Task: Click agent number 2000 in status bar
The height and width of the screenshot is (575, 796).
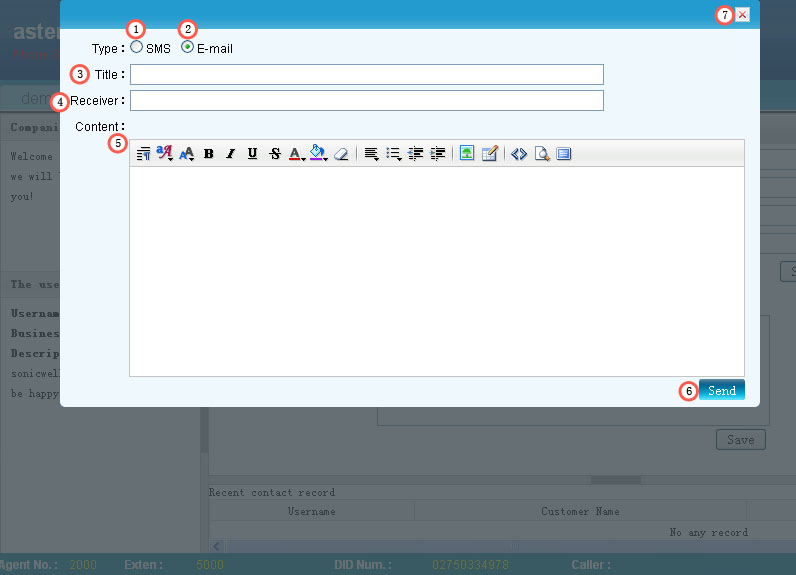Action: pyautogui.click(x=83, y=565)
